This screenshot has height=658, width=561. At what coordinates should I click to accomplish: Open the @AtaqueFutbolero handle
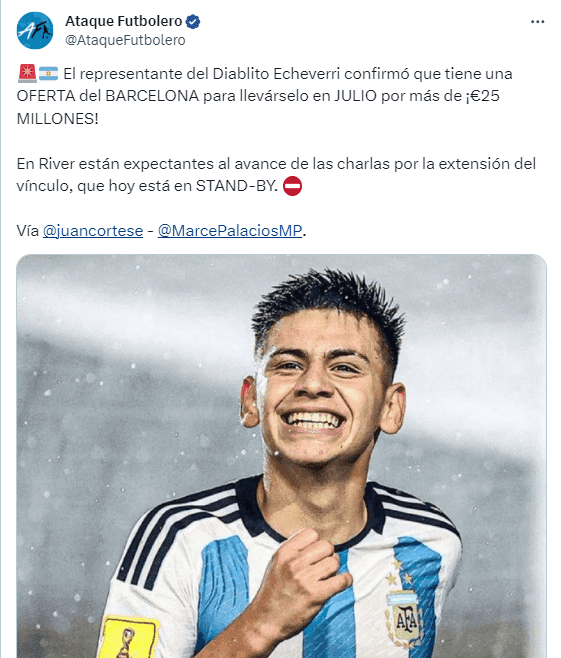125,40
